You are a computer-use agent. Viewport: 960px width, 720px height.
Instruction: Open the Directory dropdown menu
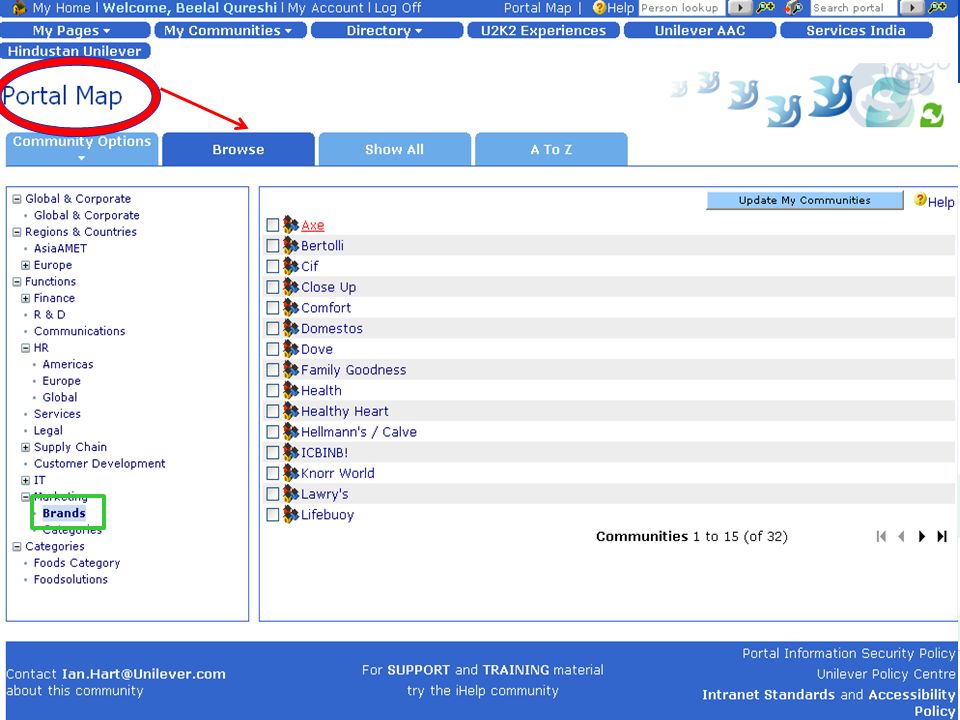coord(387,30)
